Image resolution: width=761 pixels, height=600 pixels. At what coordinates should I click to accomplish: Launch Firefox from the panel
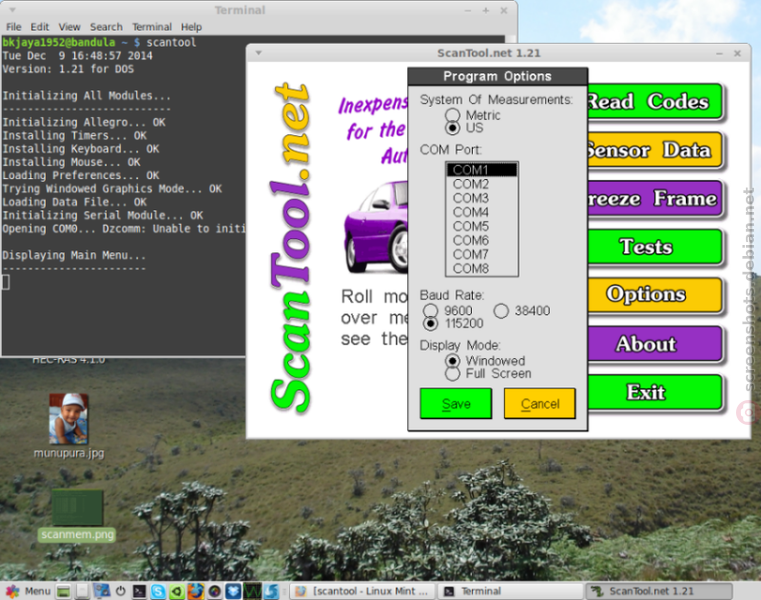click(196, 591)
